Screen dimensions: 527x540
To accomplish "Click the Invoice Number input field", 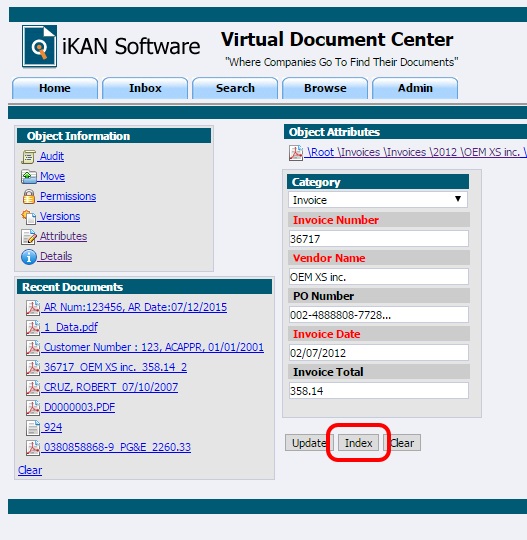I will tap(379, 239).
